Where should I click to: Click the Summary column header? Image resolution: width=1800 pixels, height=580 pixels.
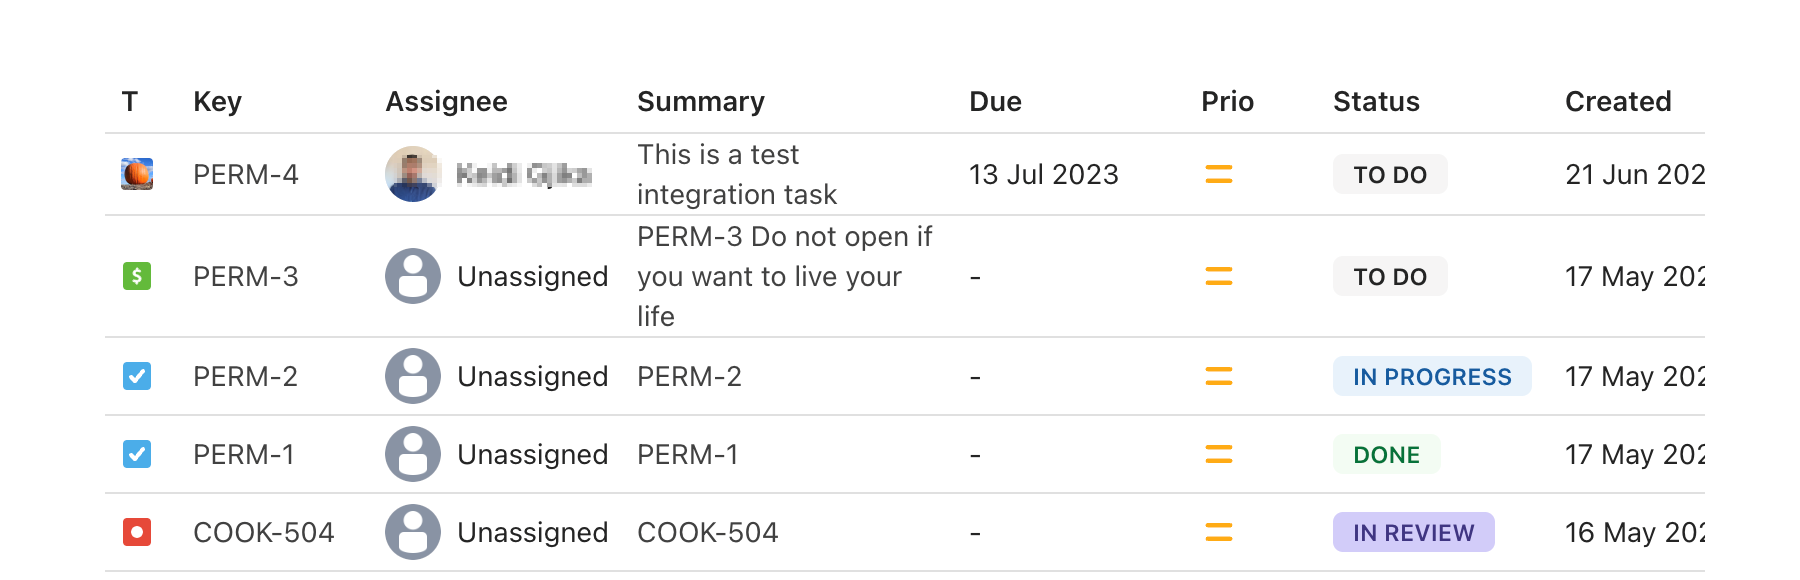pyautogui.click(x=700, y=102)
